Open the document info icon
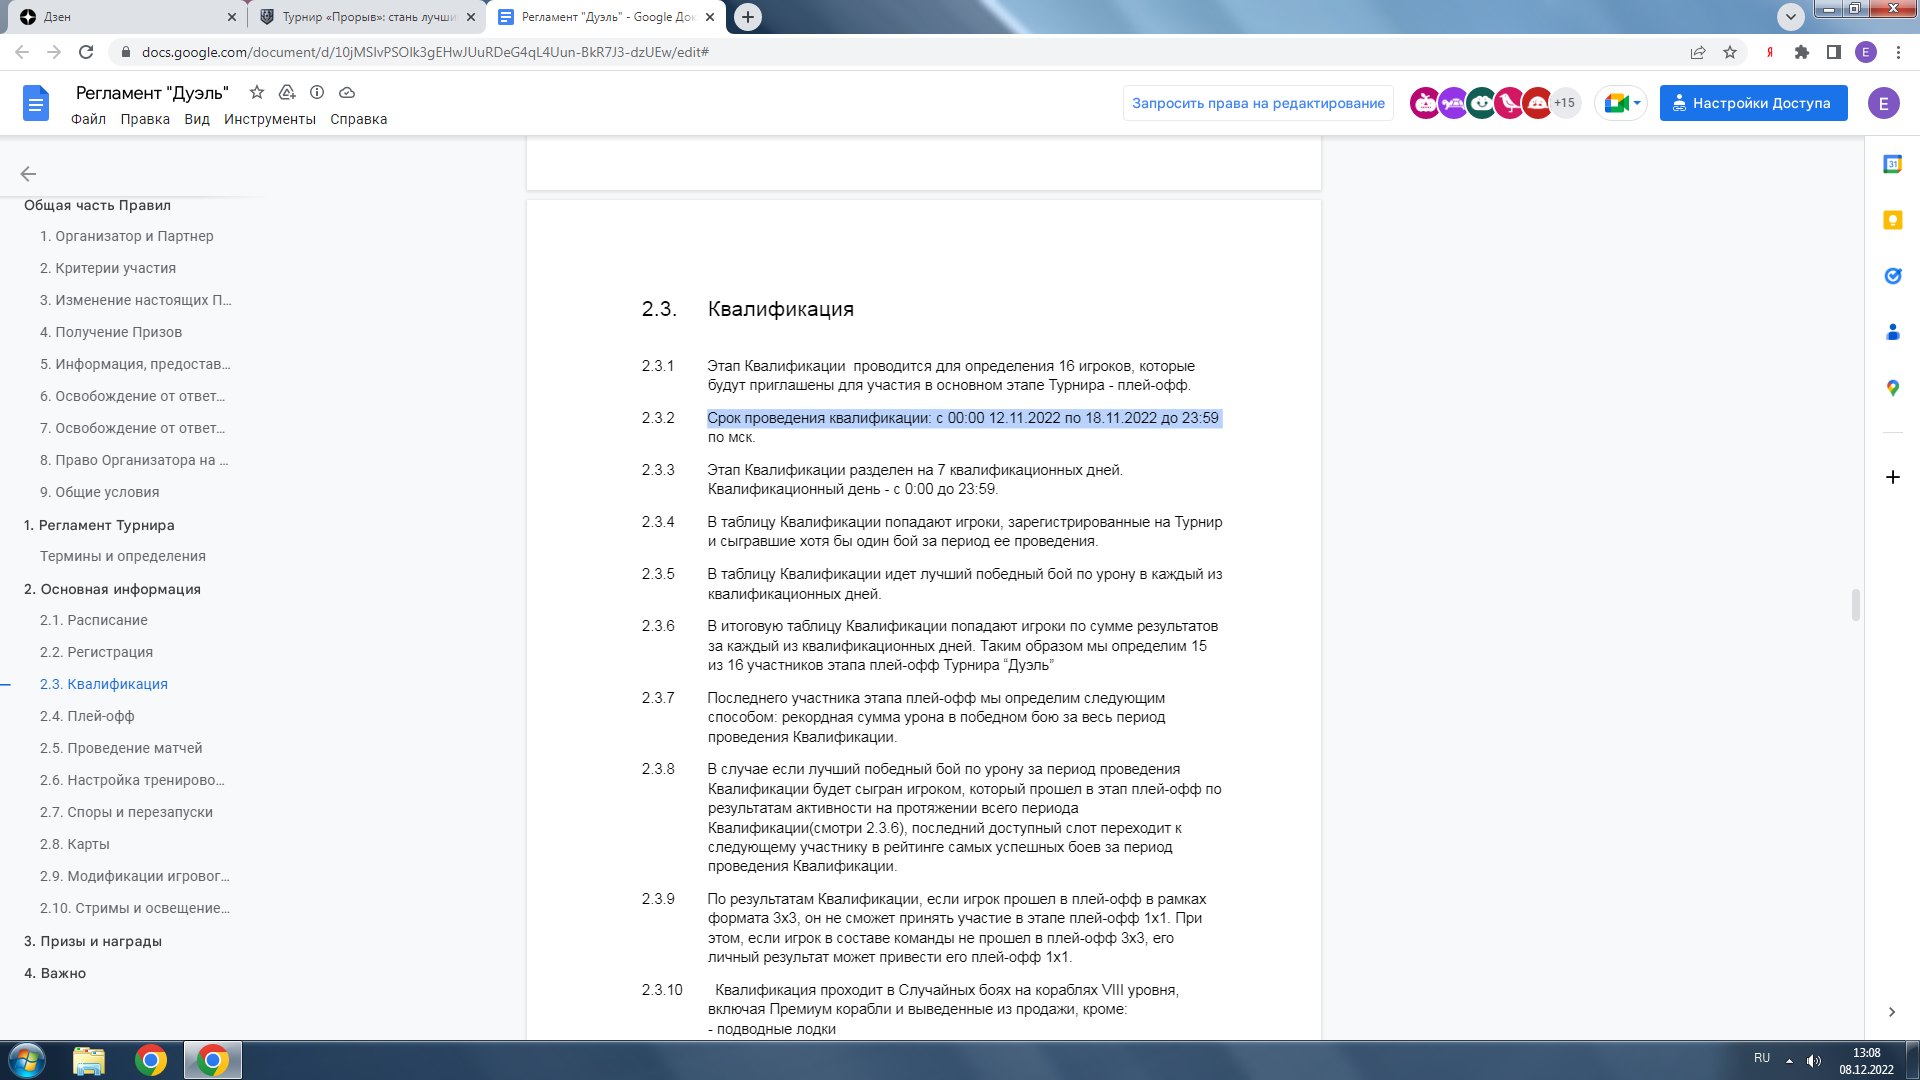 point(317,92)
